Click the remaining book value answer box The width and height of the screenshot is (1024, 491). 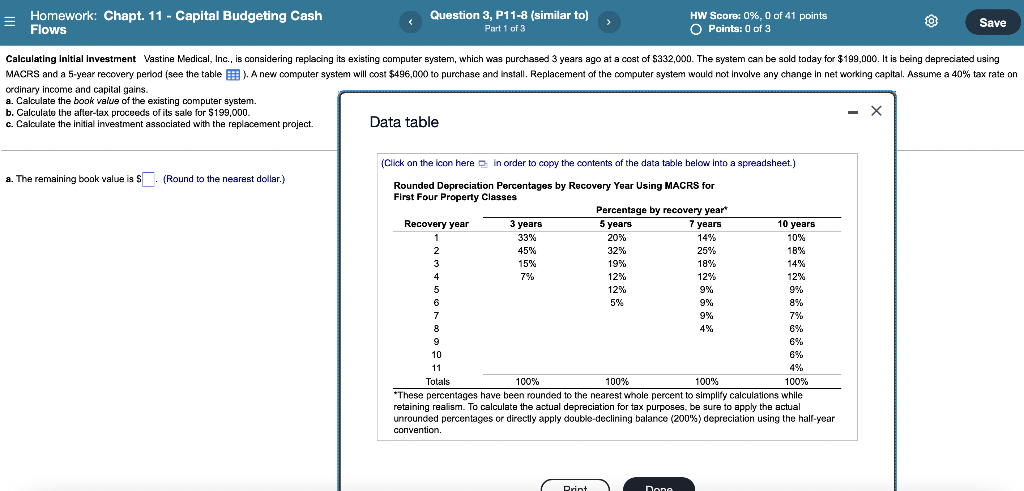149,179
